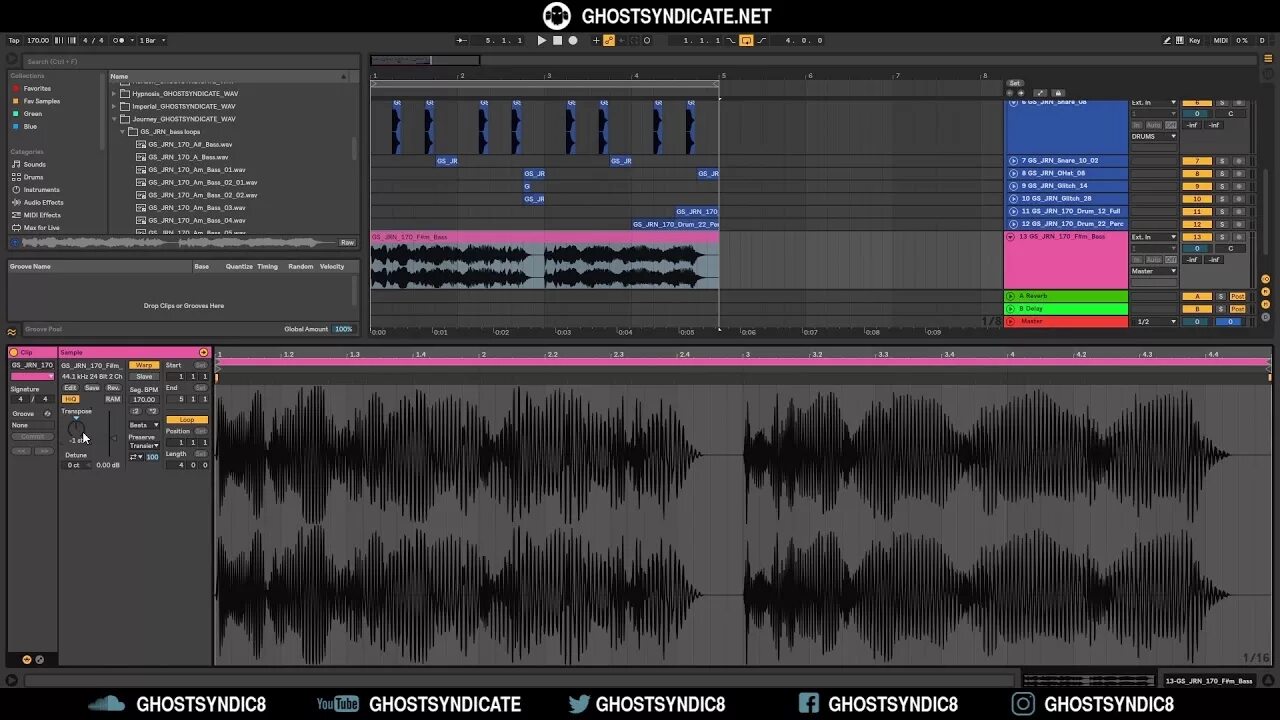Click the Quantize groove column header
This screenshot has height=720, width=1280.
click(239, 267)
